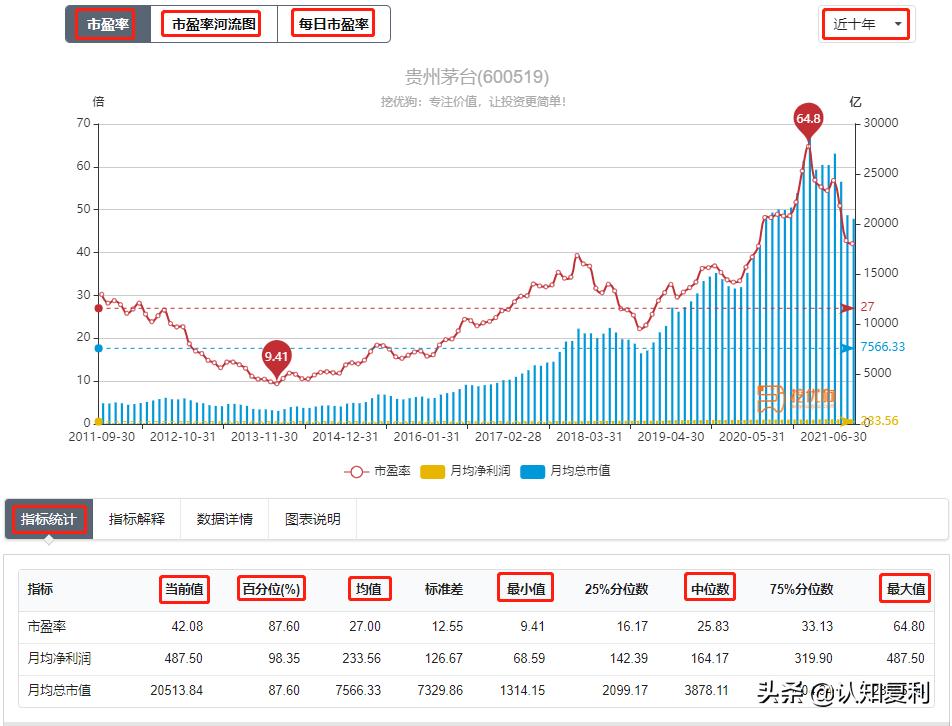The height and width of the screenshot is (726, 952).
Task: Open the 数据详情 tab
Action: (224, 519)
